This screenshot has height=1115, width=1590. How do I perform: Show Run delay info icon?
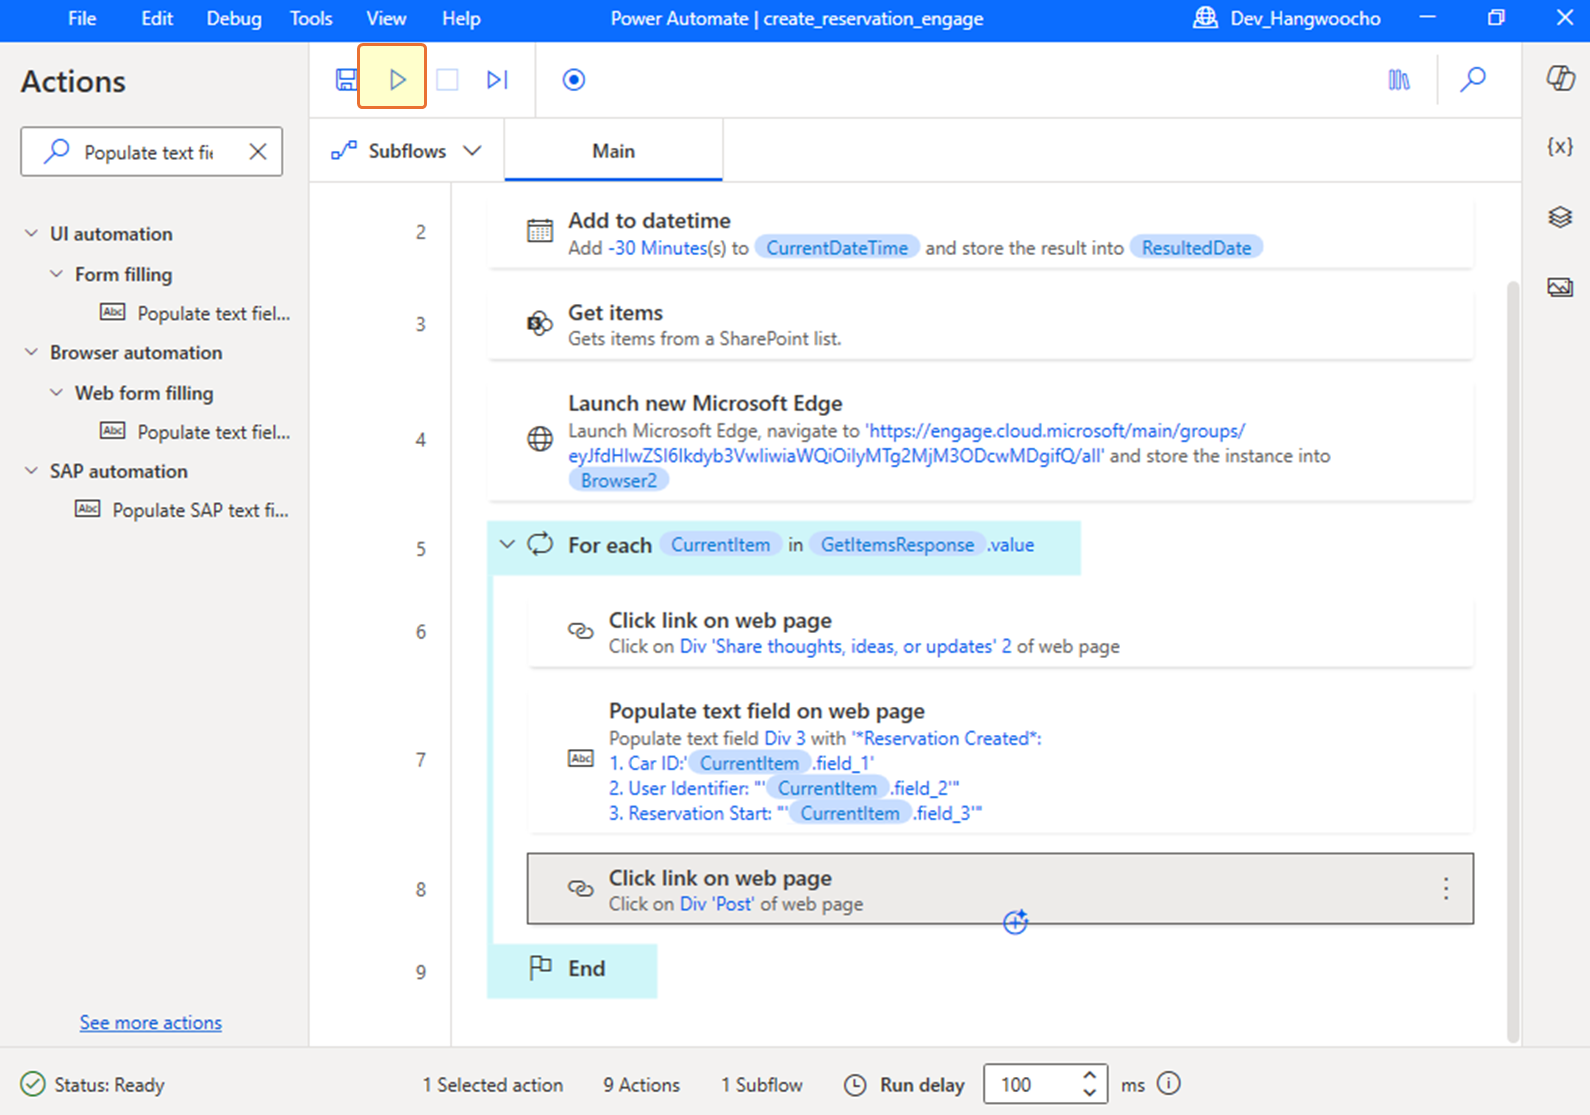tap(1169, 1084)
